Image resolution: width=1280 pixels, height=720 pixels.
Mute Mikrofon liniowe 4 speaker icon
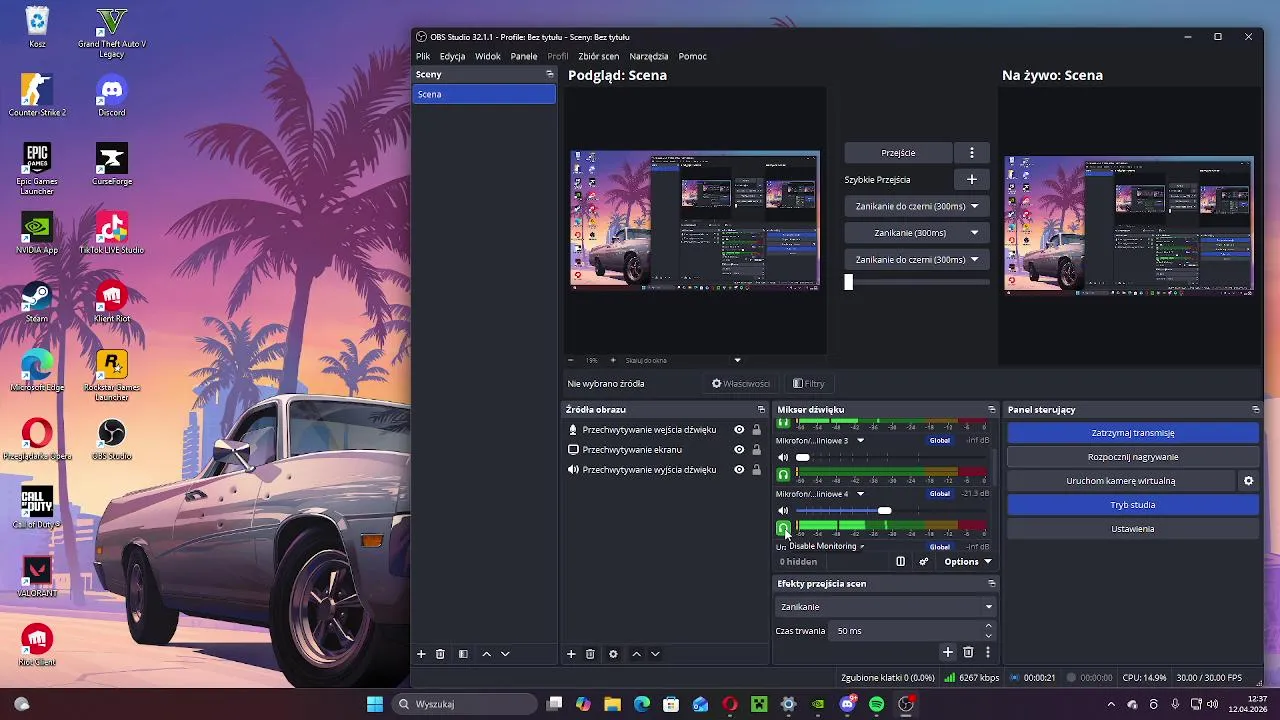[x=783, y=512]
